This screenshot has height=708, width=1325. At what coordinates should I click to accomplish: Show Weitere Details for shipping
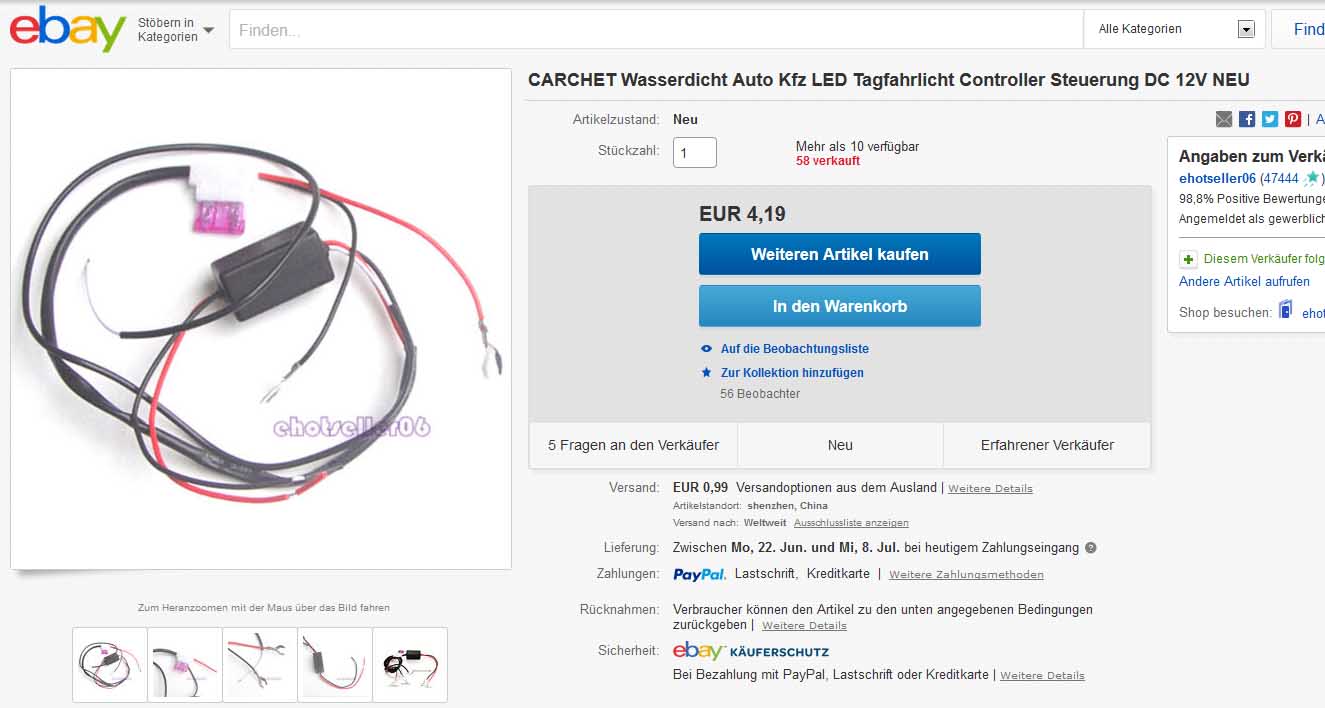pyautogui.click(x=990, y=489)
